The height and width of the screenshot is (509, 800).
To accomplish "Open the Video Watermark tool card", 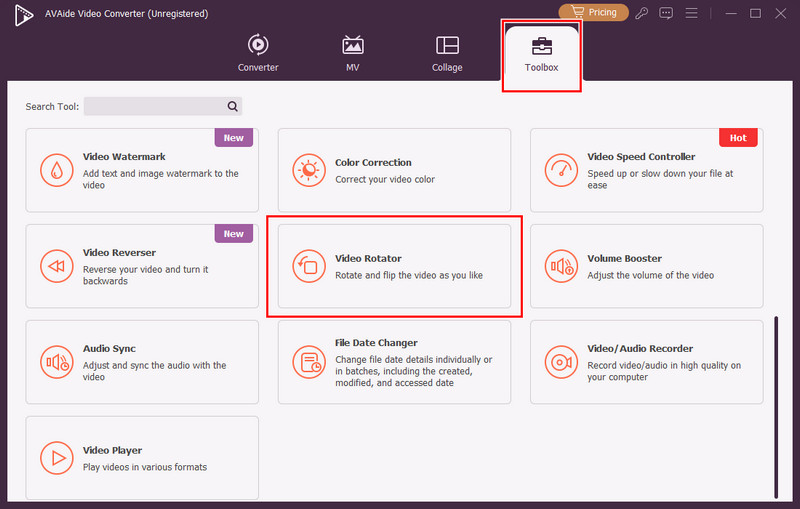I will click(142, 170).
